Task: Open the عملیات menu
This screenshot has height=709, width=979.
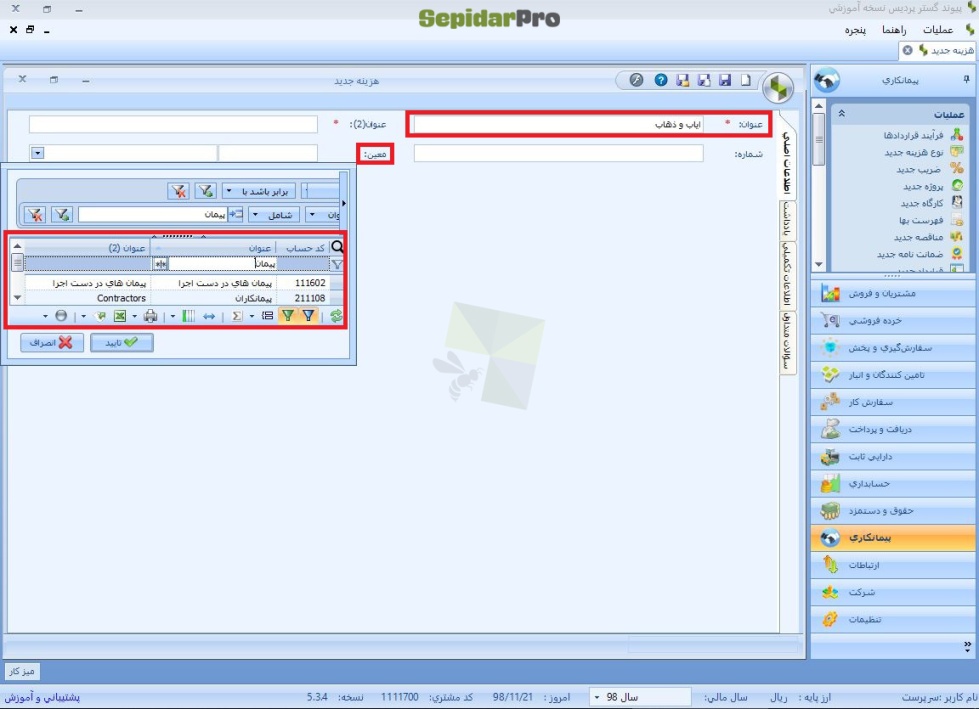Action: tap(938, 30)
